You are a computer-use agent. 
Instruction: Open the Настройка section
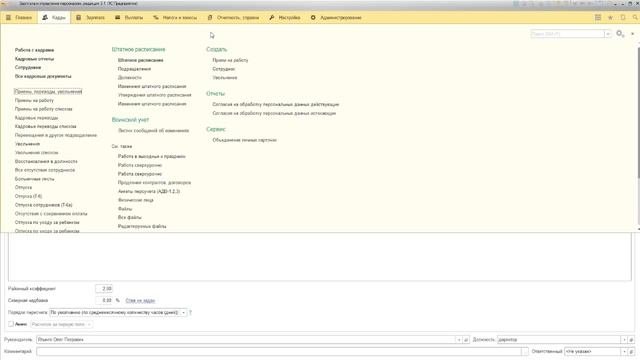pos(285,18)
